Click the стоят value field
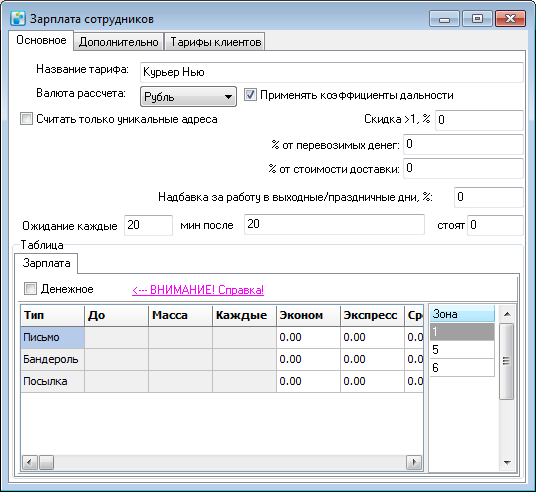This screenshot has width=536, height=492. pos(495,225)
